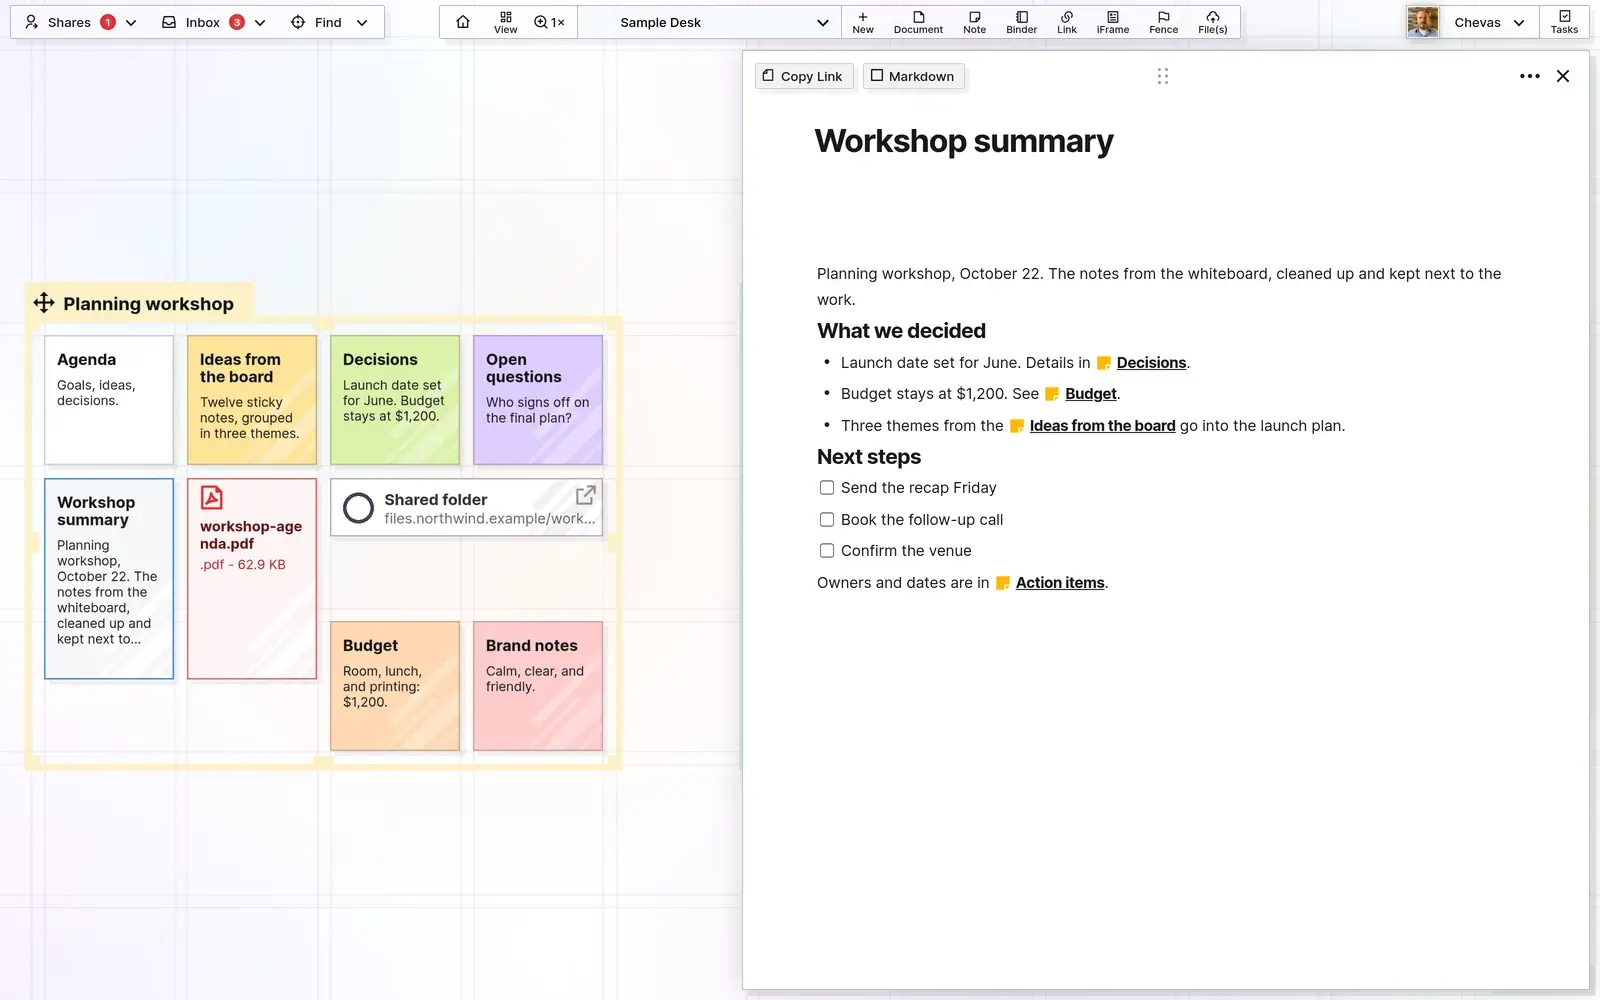1600x1000 pixels.
Task: Click the workshop-agenda.pdf file icon
Action: [212, 497]
